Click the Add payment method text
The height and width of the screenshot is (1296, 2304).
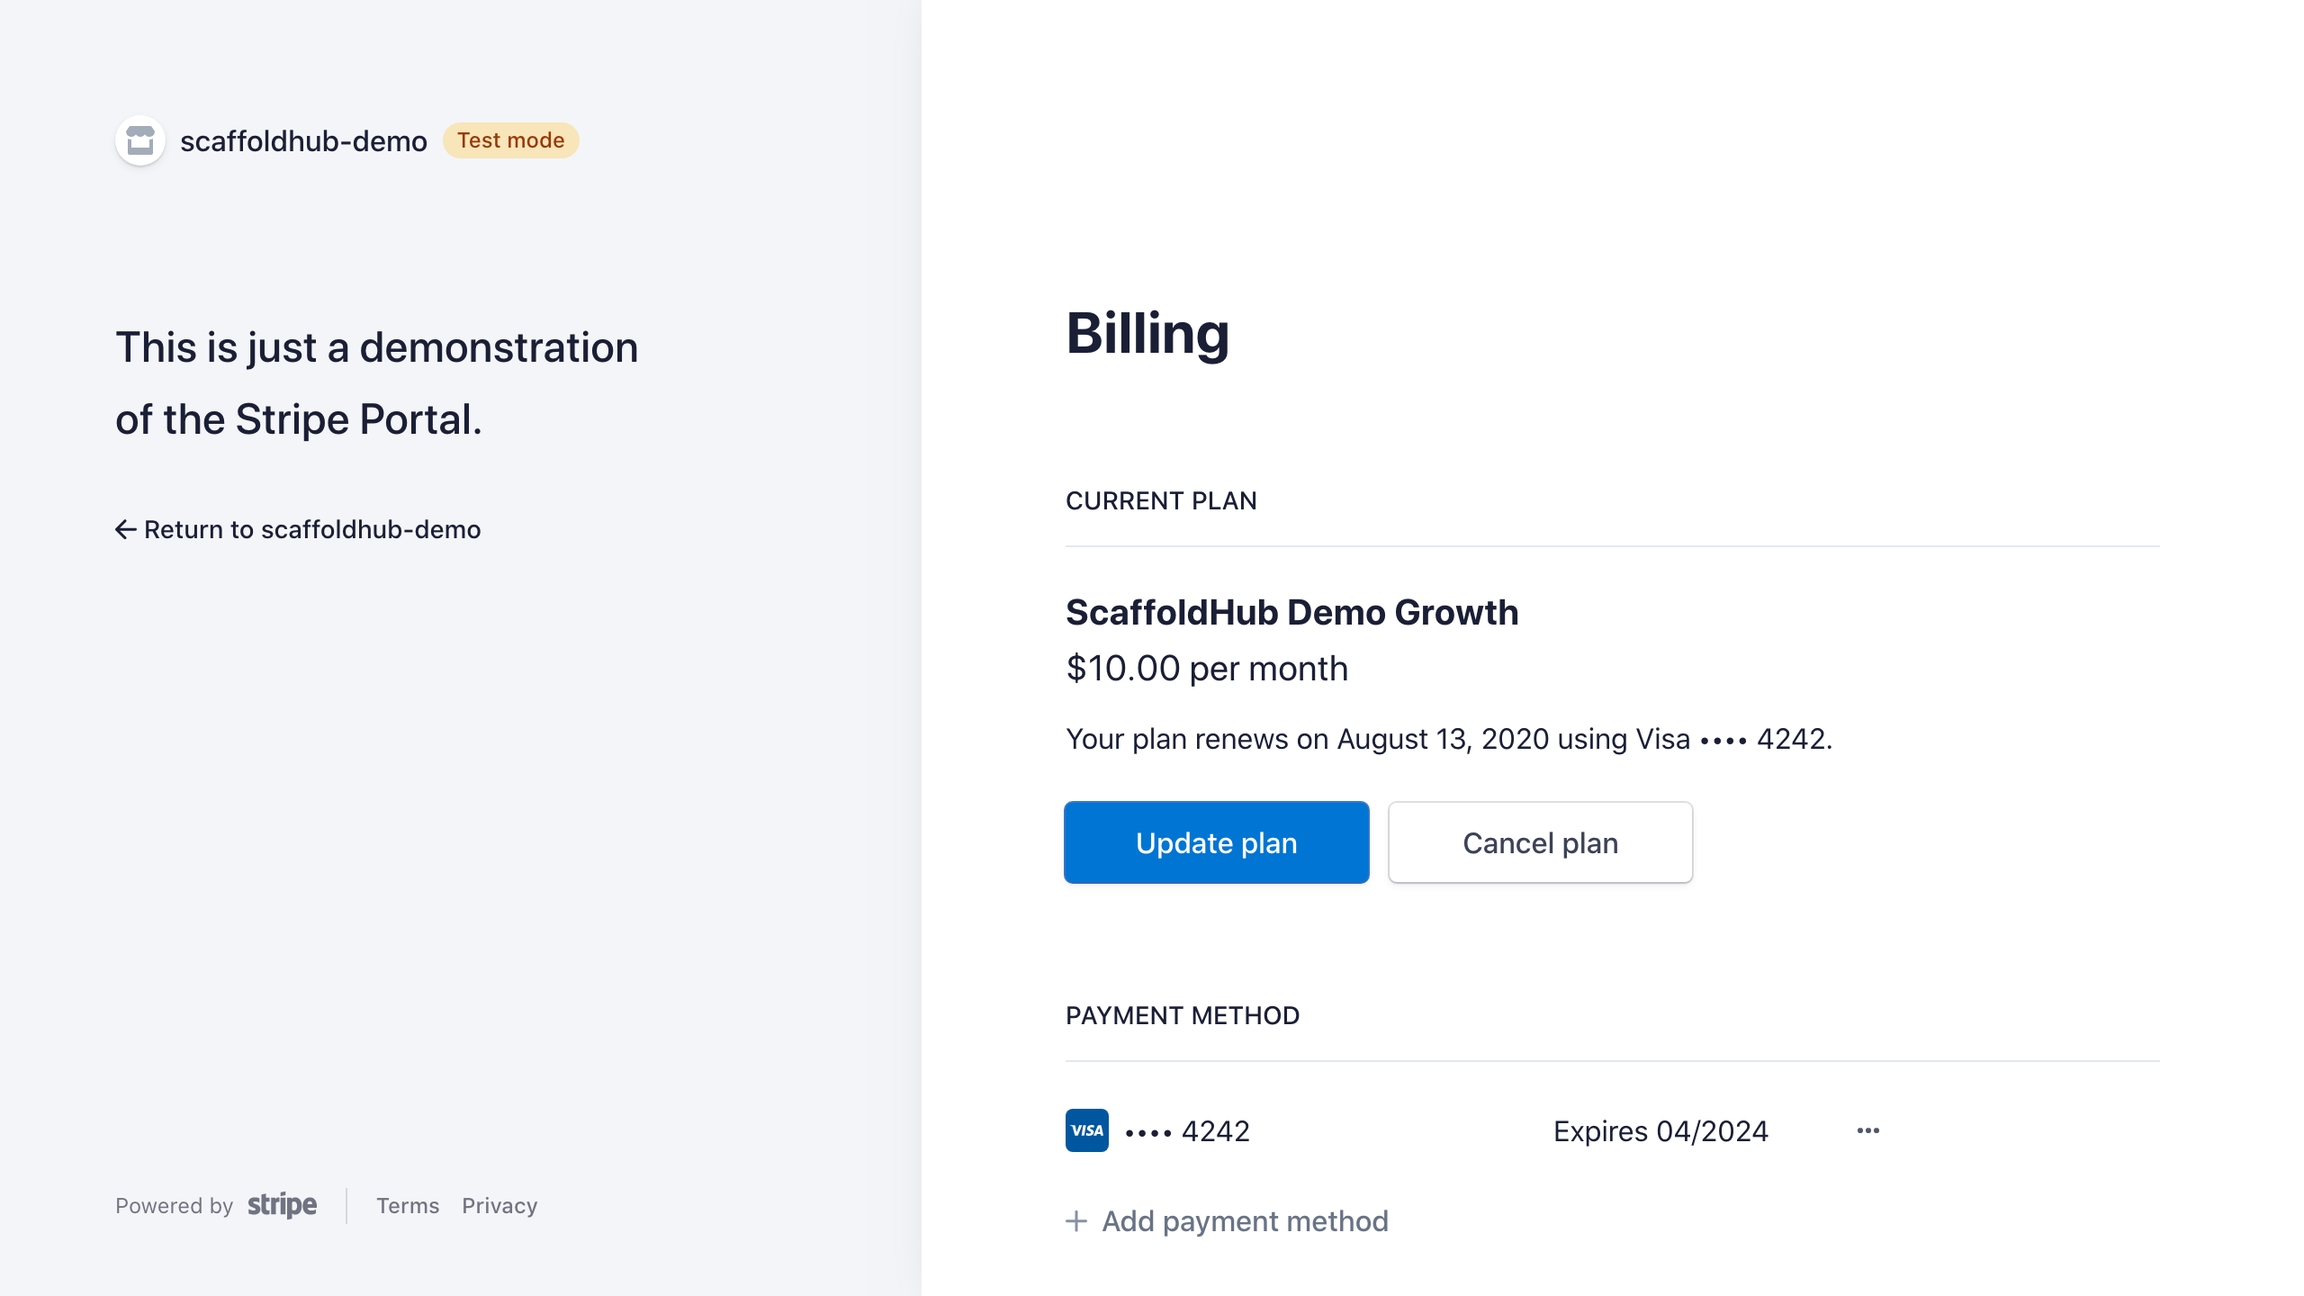pyautogui.click(x=1244, y=1221)
